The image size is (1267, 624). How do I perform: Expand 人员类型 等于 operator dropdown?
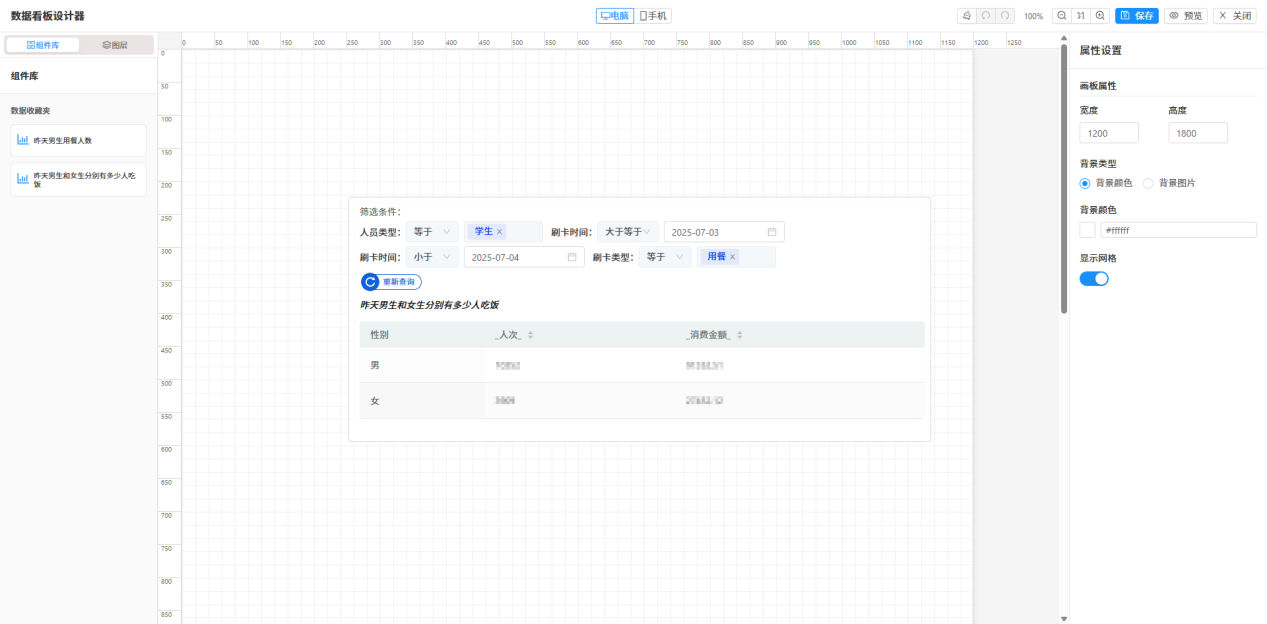click(x=432, y=232)
